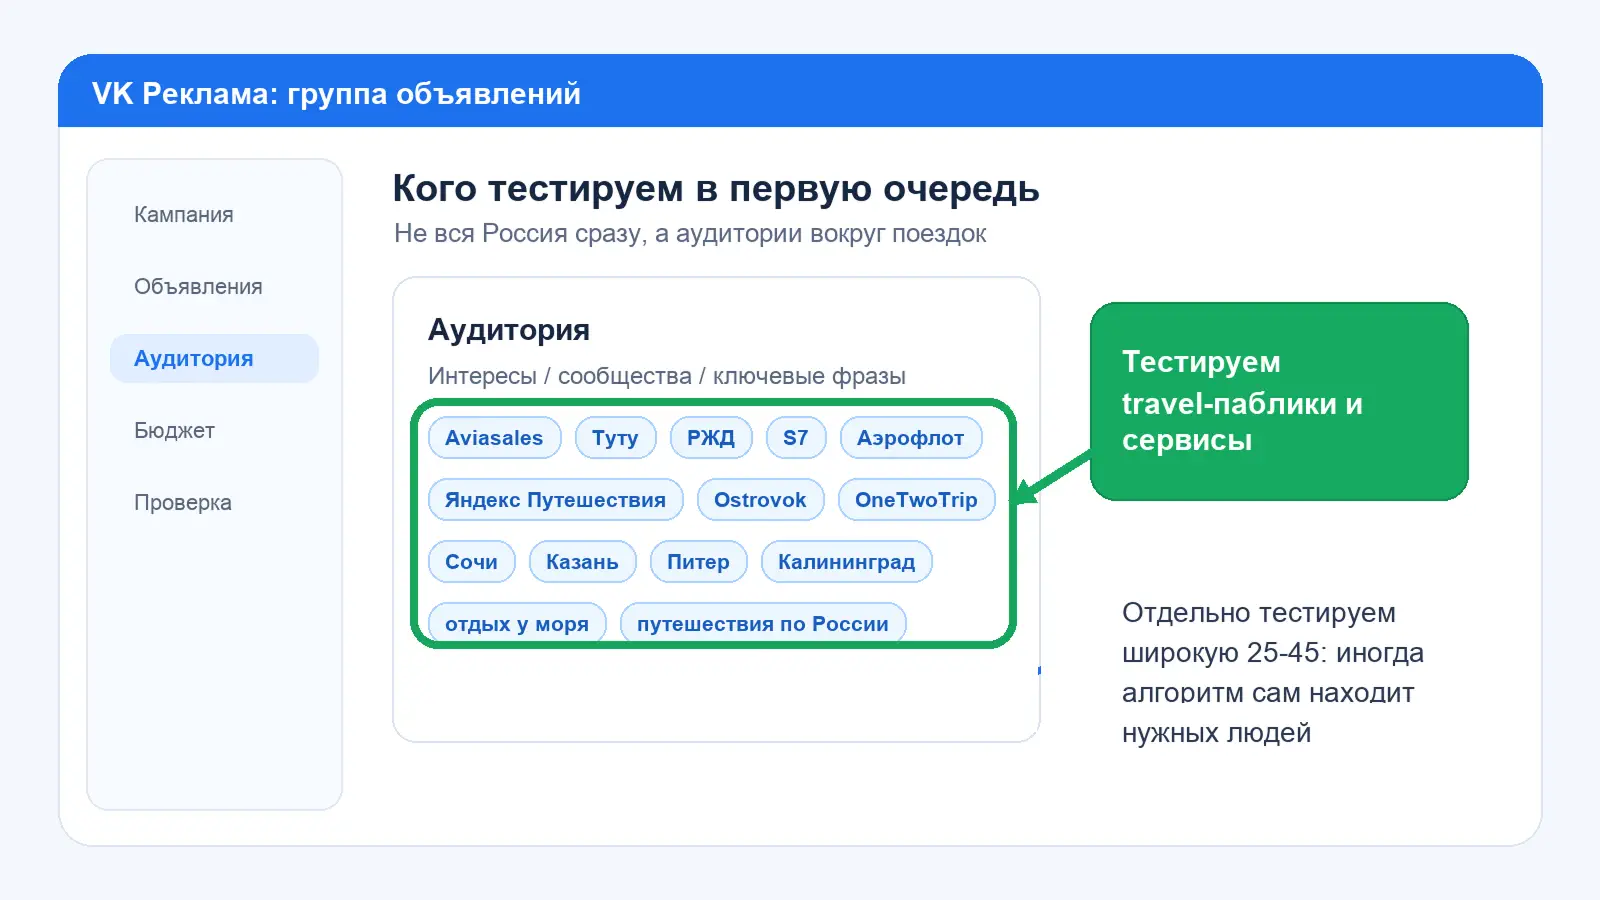Viewport: 1600px width, 900px height.
Task: Click the Аудитория card heading
Action: (x=509, y=330)
